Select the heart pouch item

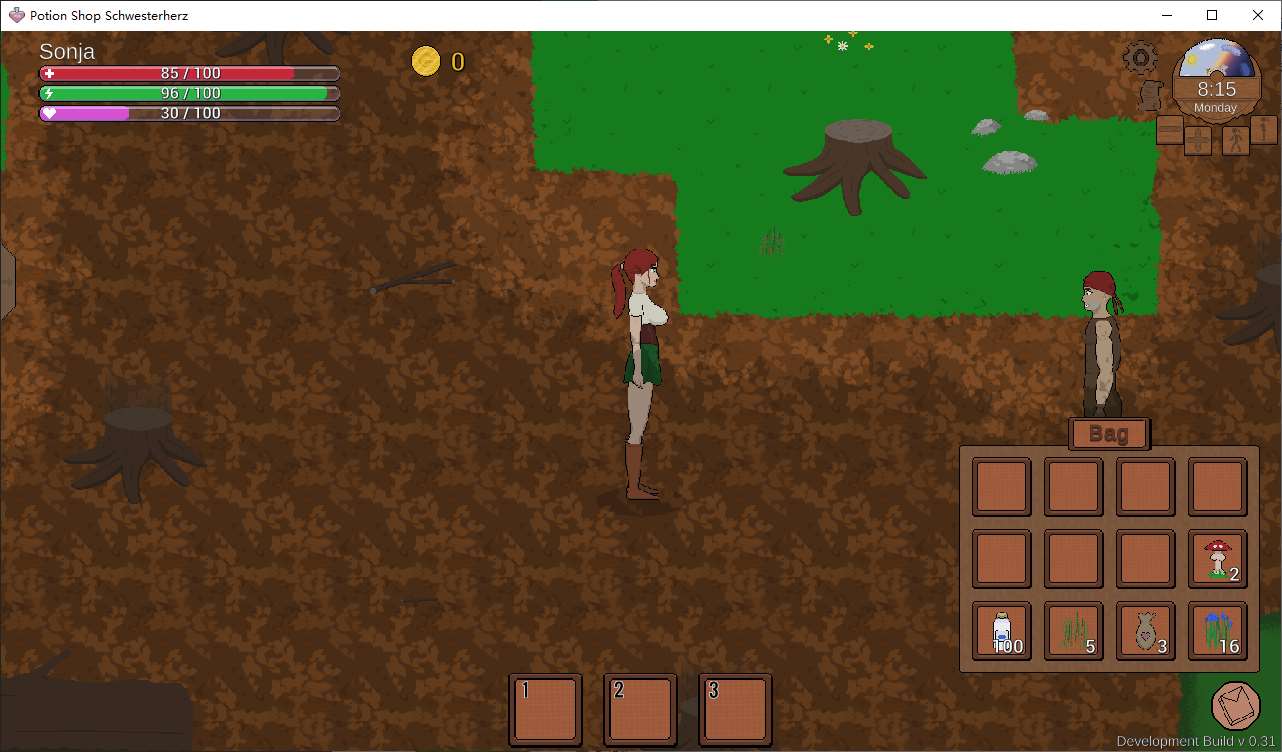pos(1145,631)
